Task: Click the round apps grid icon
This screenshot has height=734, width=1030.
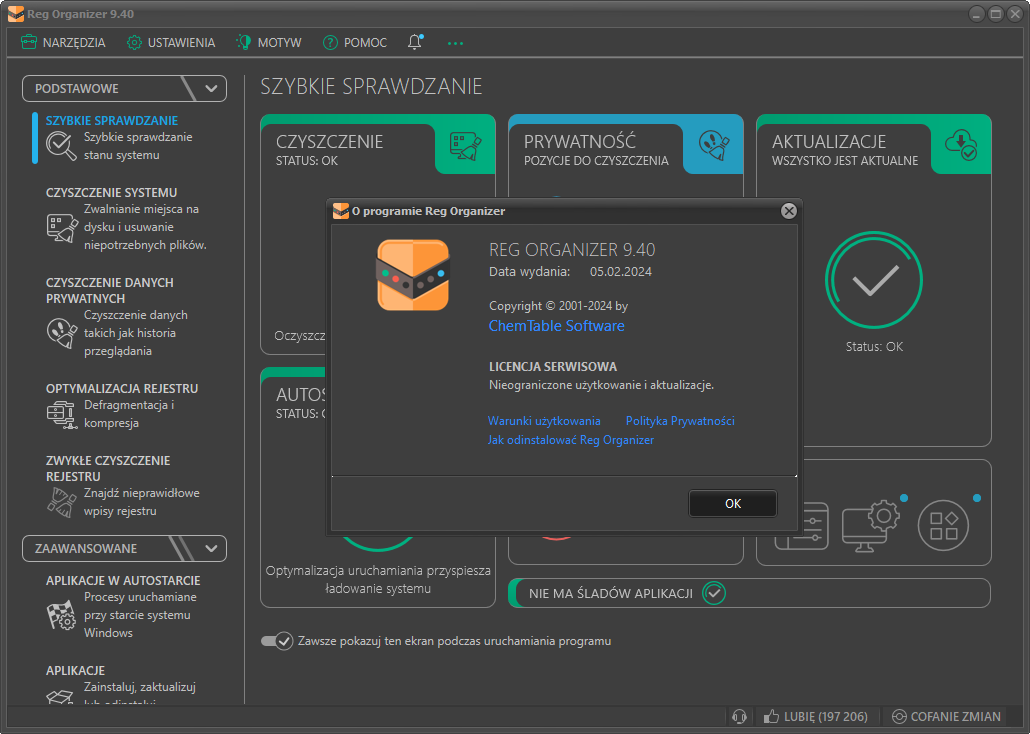Action: pyautogui.click(x=943, y=526)
